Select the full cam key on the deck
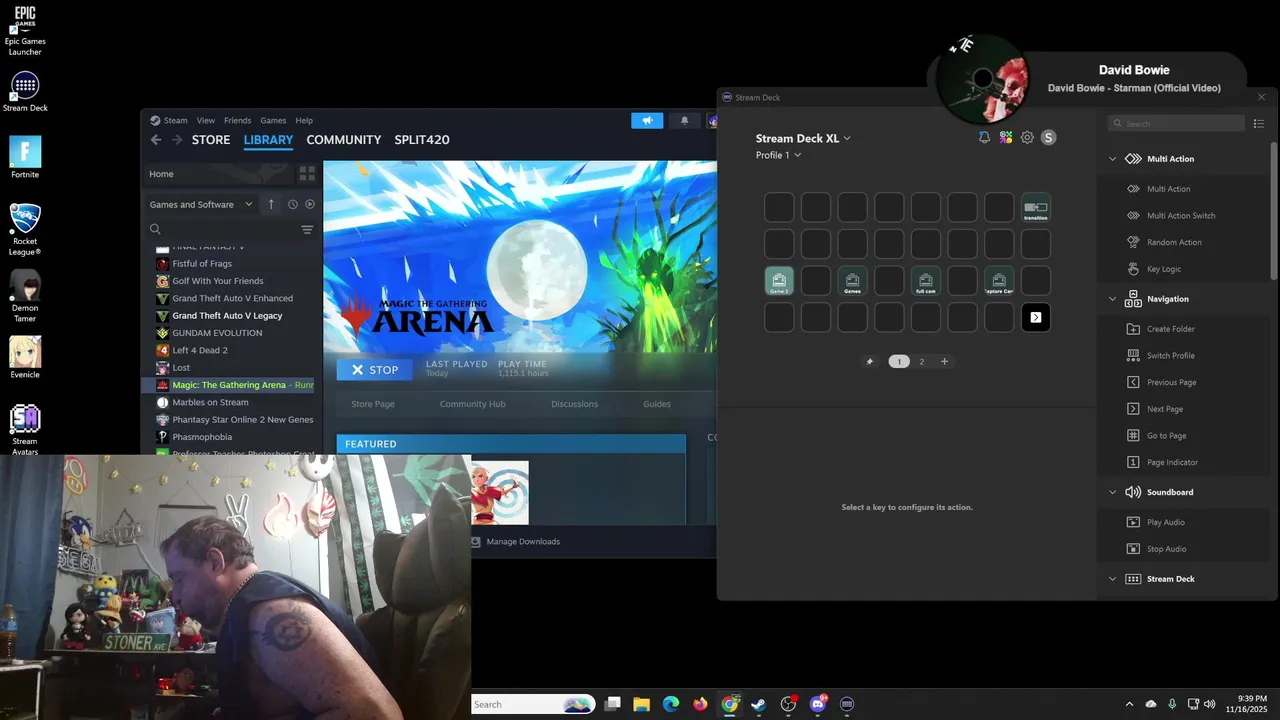This screenshot has width=1280, height=720. click(926, 281)
